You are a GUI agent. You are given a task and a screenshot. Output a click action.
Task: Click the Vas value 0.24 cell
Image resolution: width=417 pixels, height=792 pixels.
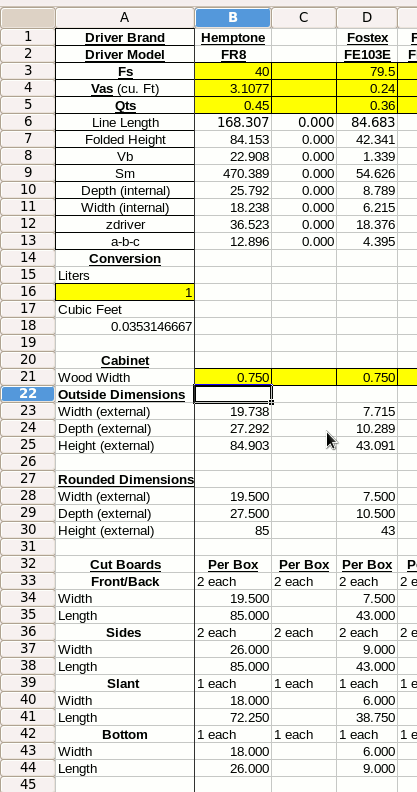[x=367, y=89]
